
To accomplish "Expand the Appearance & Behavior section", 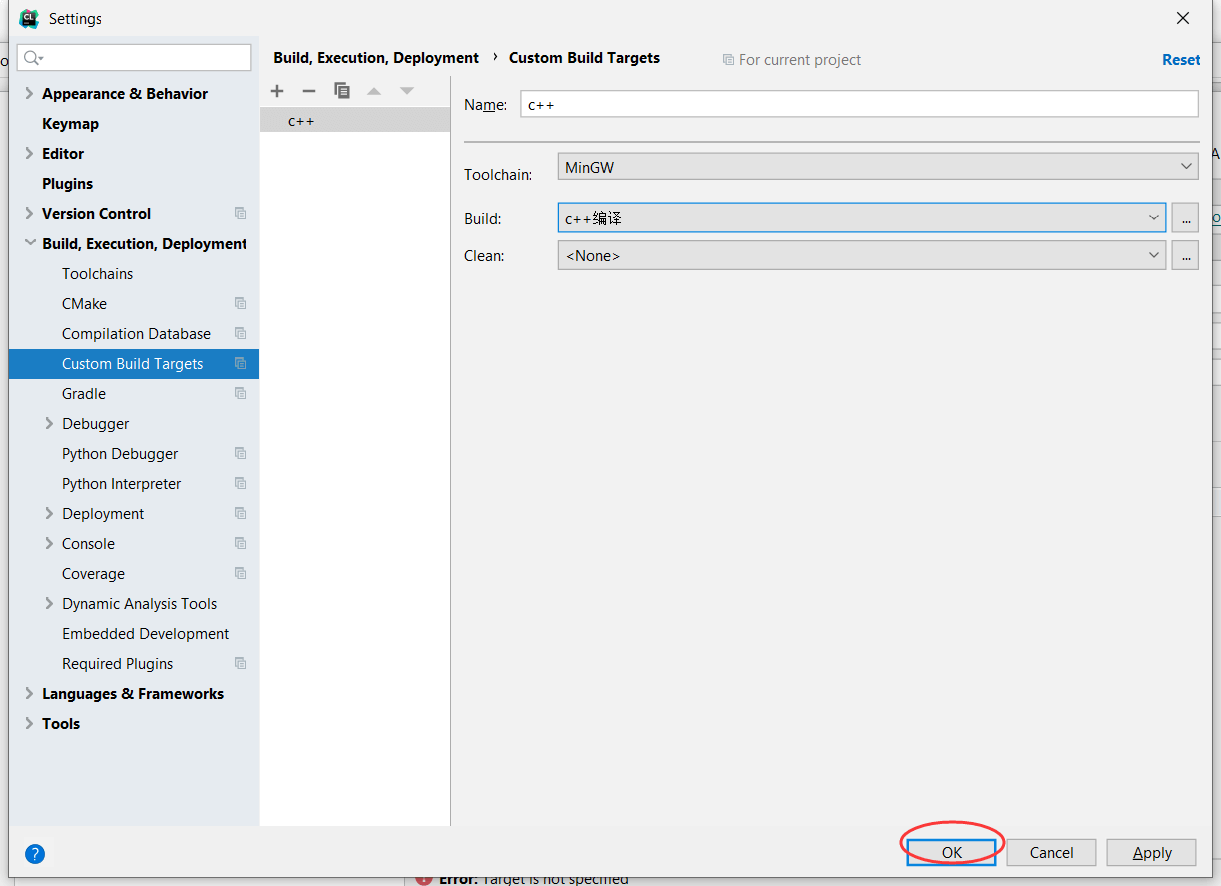I will tap(29, 94).
